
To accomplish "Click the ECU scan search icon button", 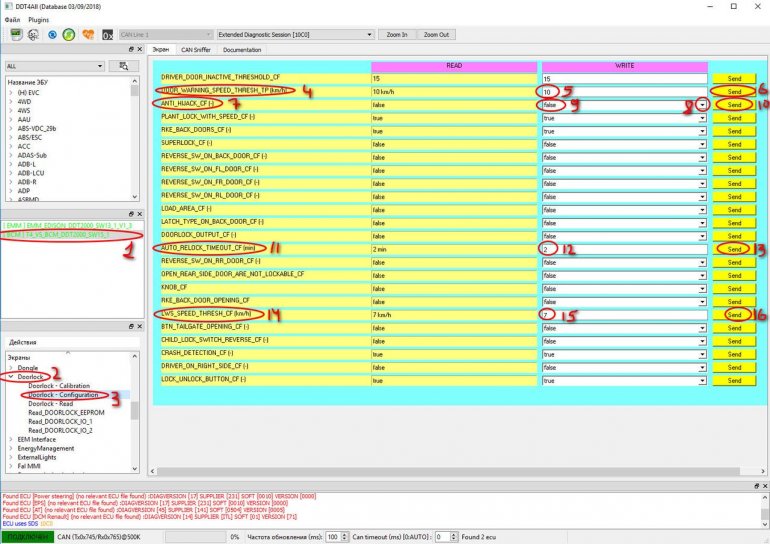I will tap(125, 66).
